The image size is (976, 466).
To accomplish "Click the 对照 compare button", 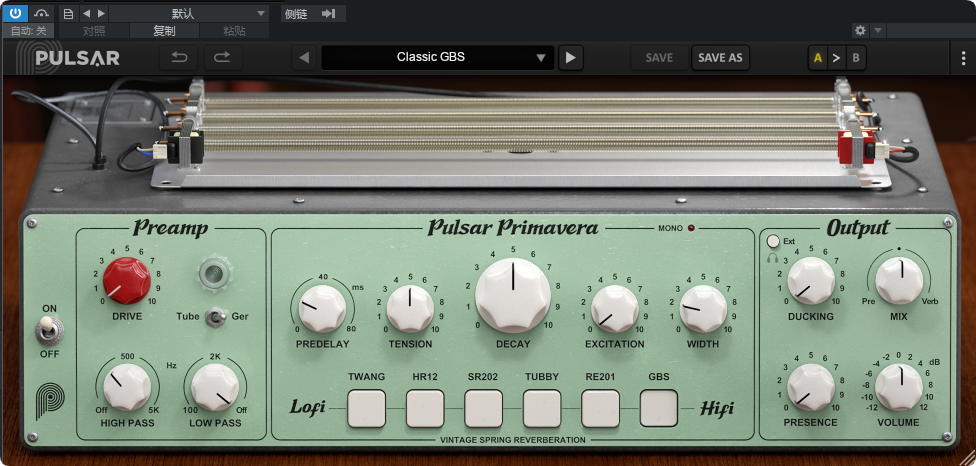I will [93, 31].
